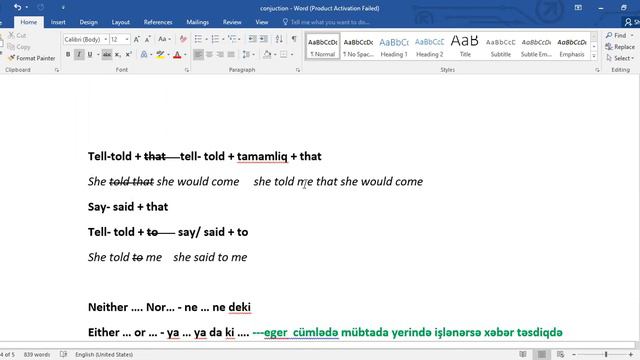Open the Insert tab
This screenshot has width=640, height=360.
coord(58,22)
